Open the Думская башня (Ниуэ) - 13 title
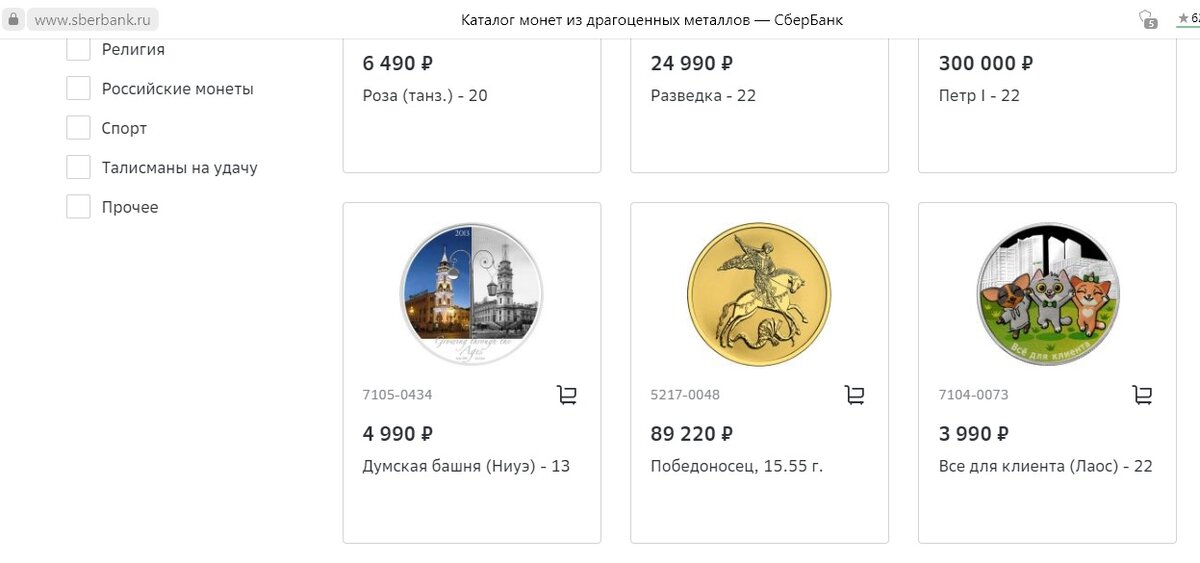 [466, 466]
